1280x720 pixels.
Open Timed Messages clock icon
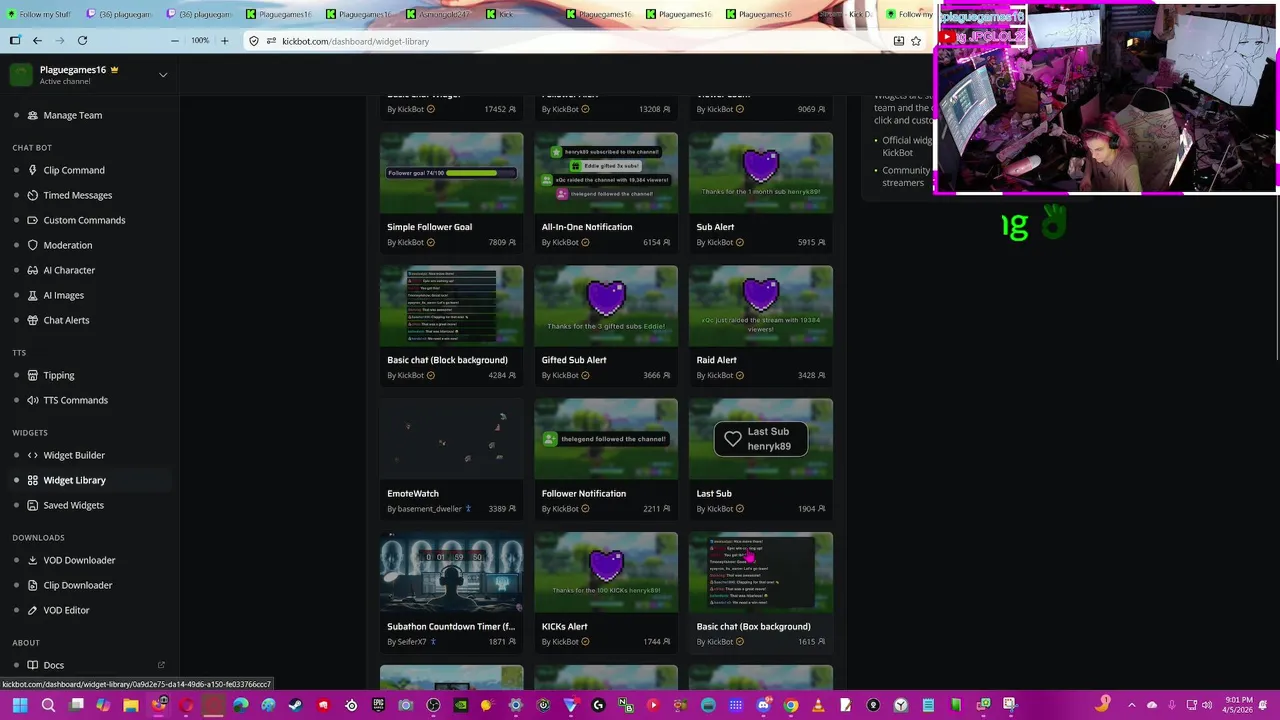tap(32, 195)
